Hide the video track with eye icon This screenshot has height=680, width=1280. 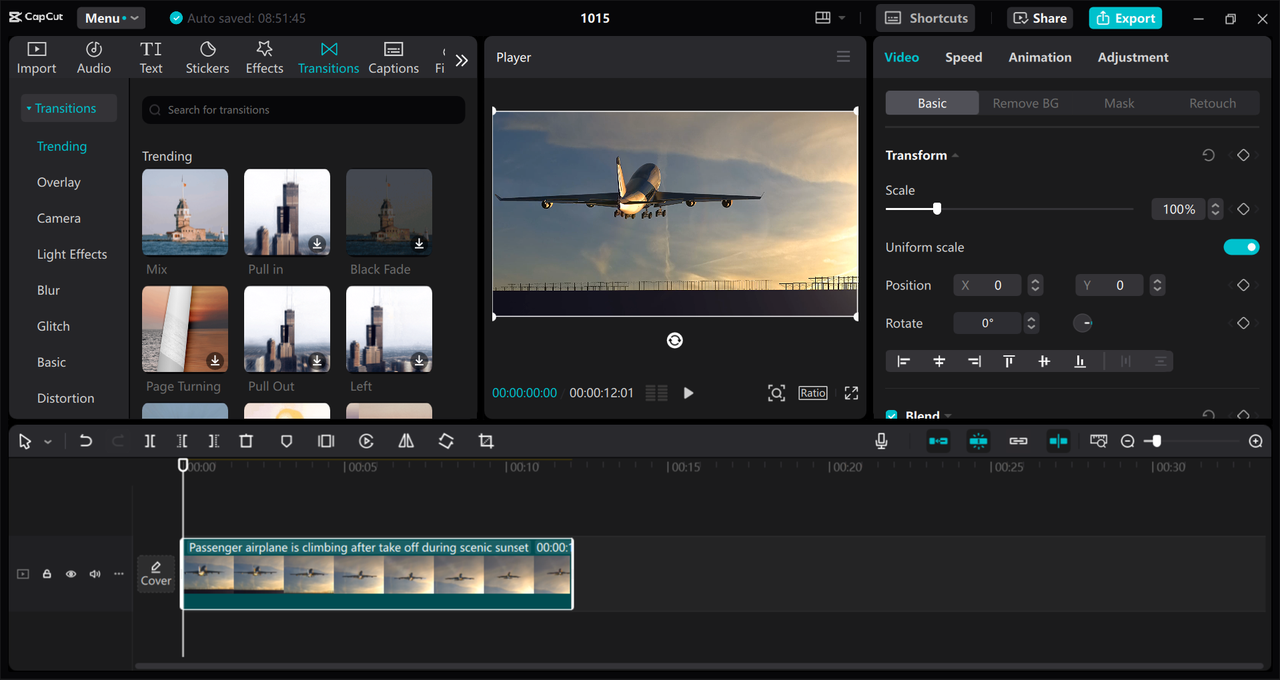pos(71,574)
